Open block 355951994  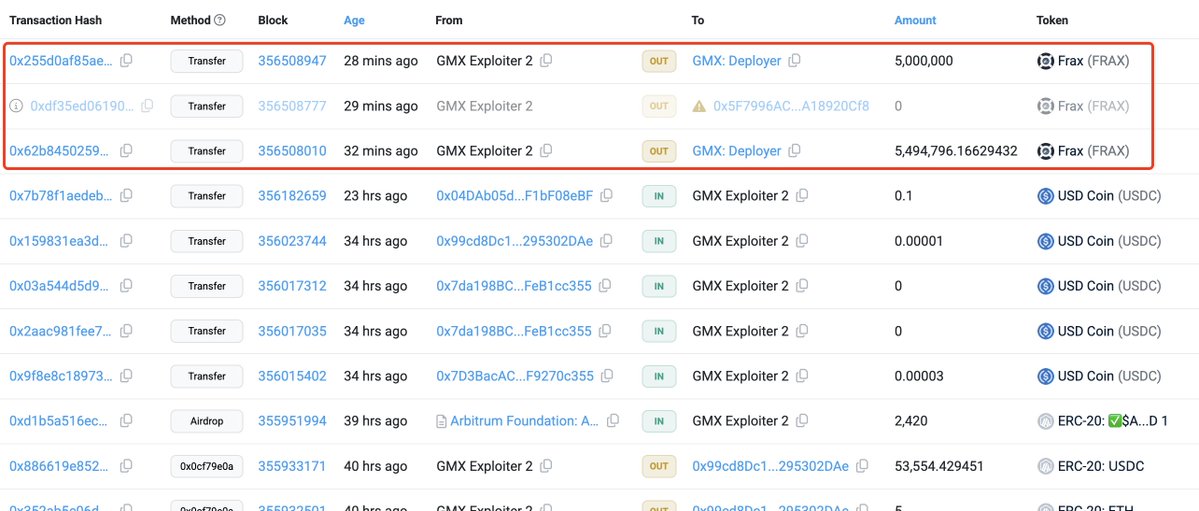click(x=292, y=421)
